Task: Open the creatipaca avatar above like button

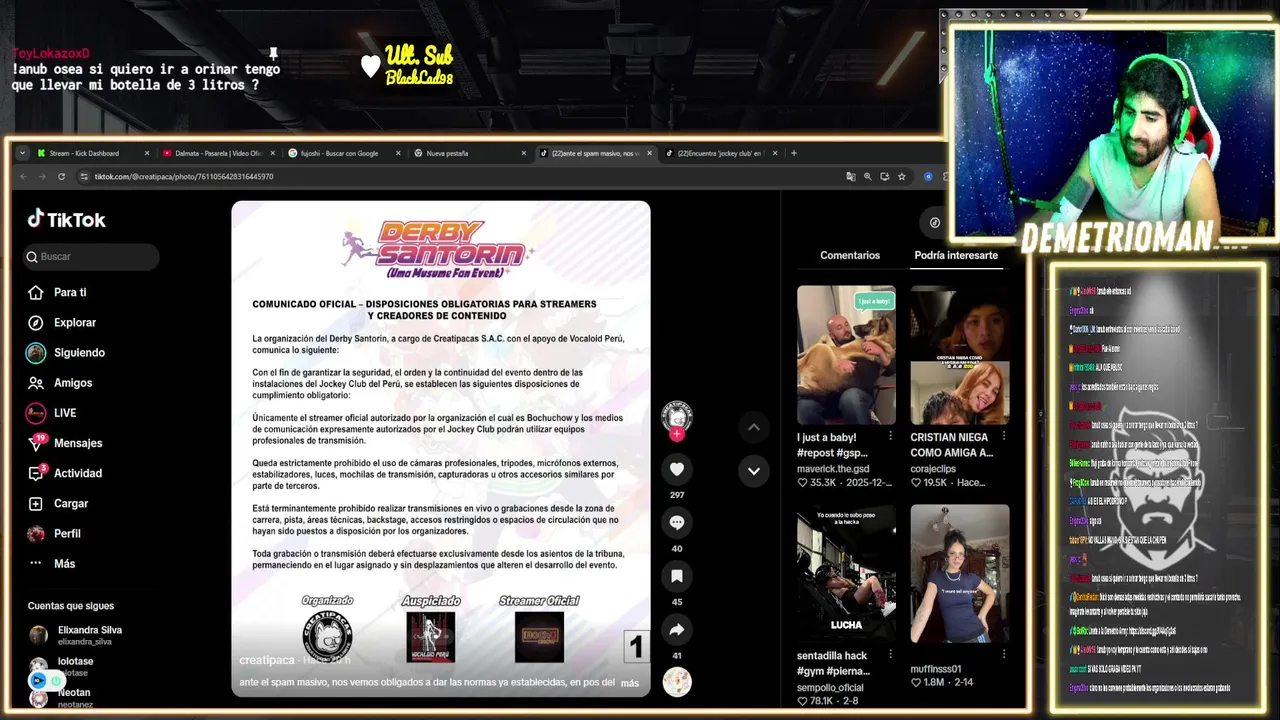Action: [x=677, y=416]
